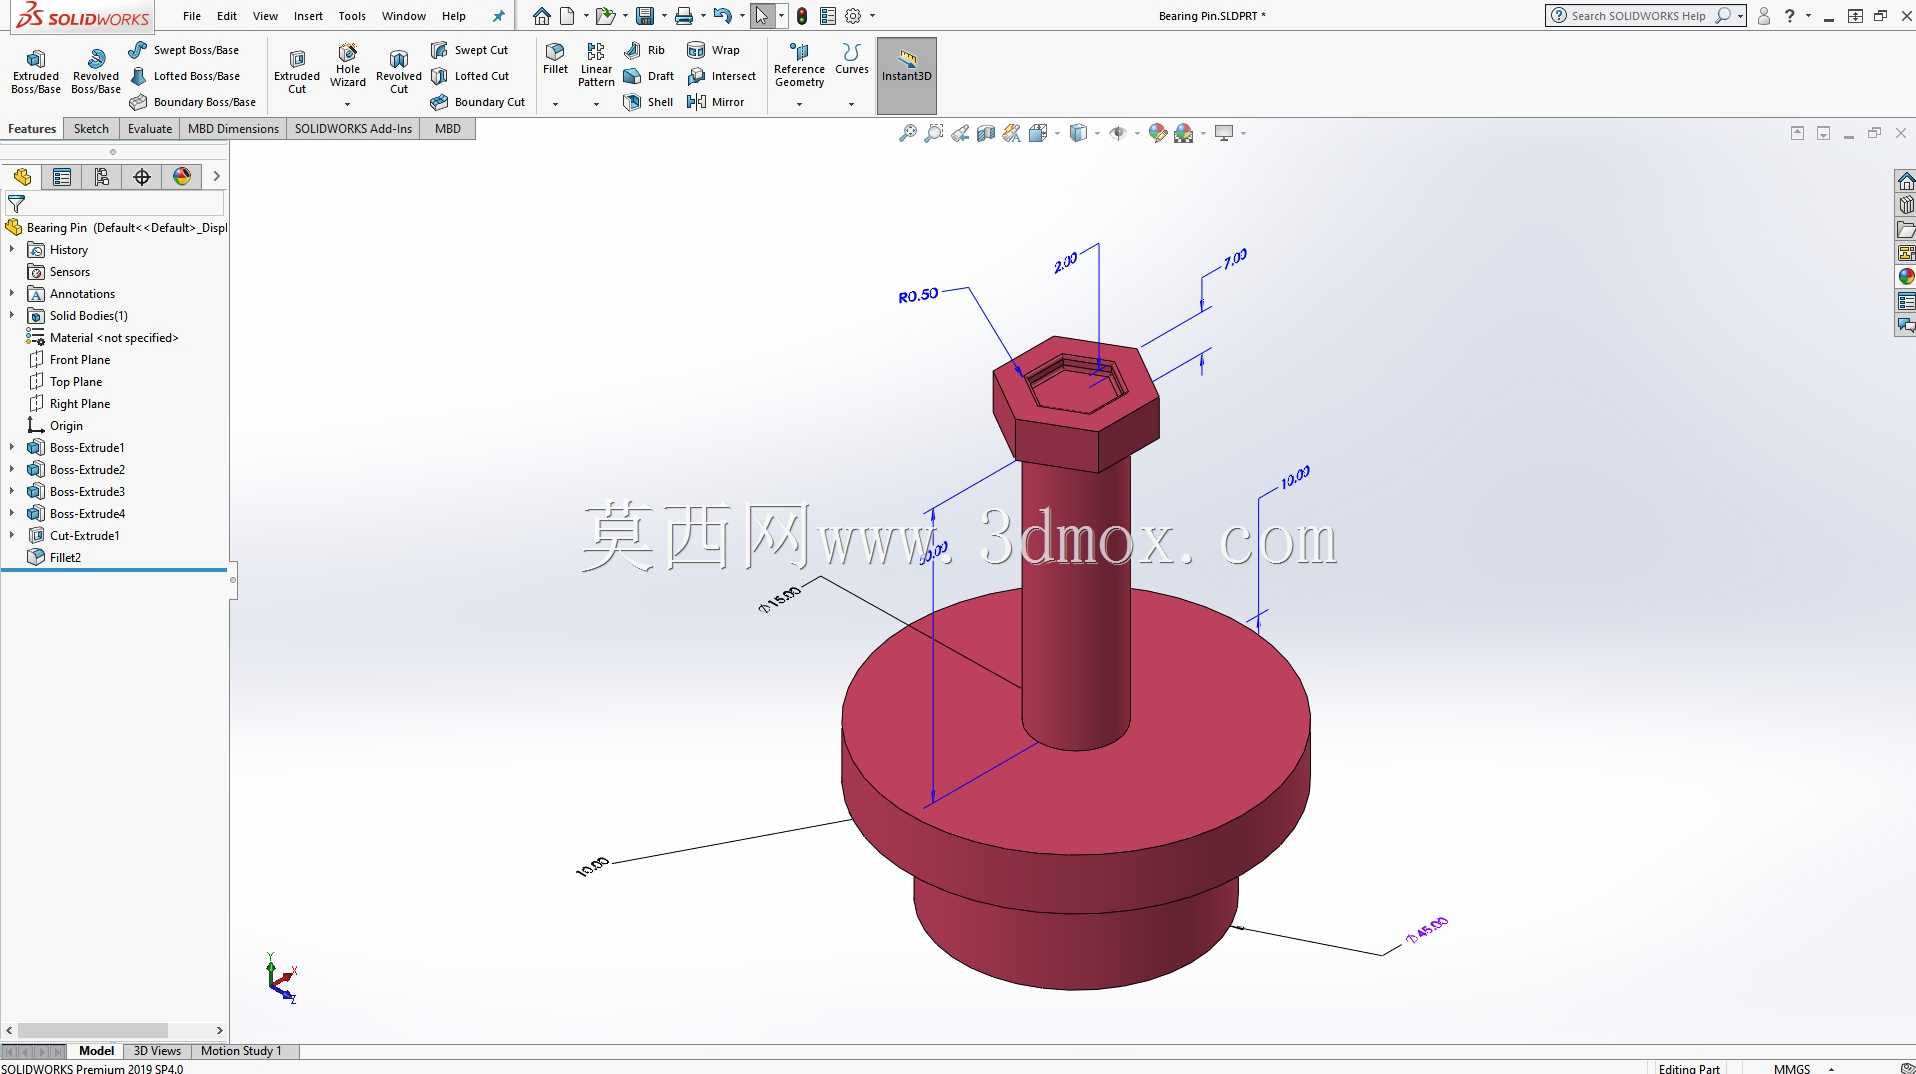1916x1074 pixels.
Task: Expand the Cut-Extrude1 feature
Action: pyautogui.click(x=12, y=536)
